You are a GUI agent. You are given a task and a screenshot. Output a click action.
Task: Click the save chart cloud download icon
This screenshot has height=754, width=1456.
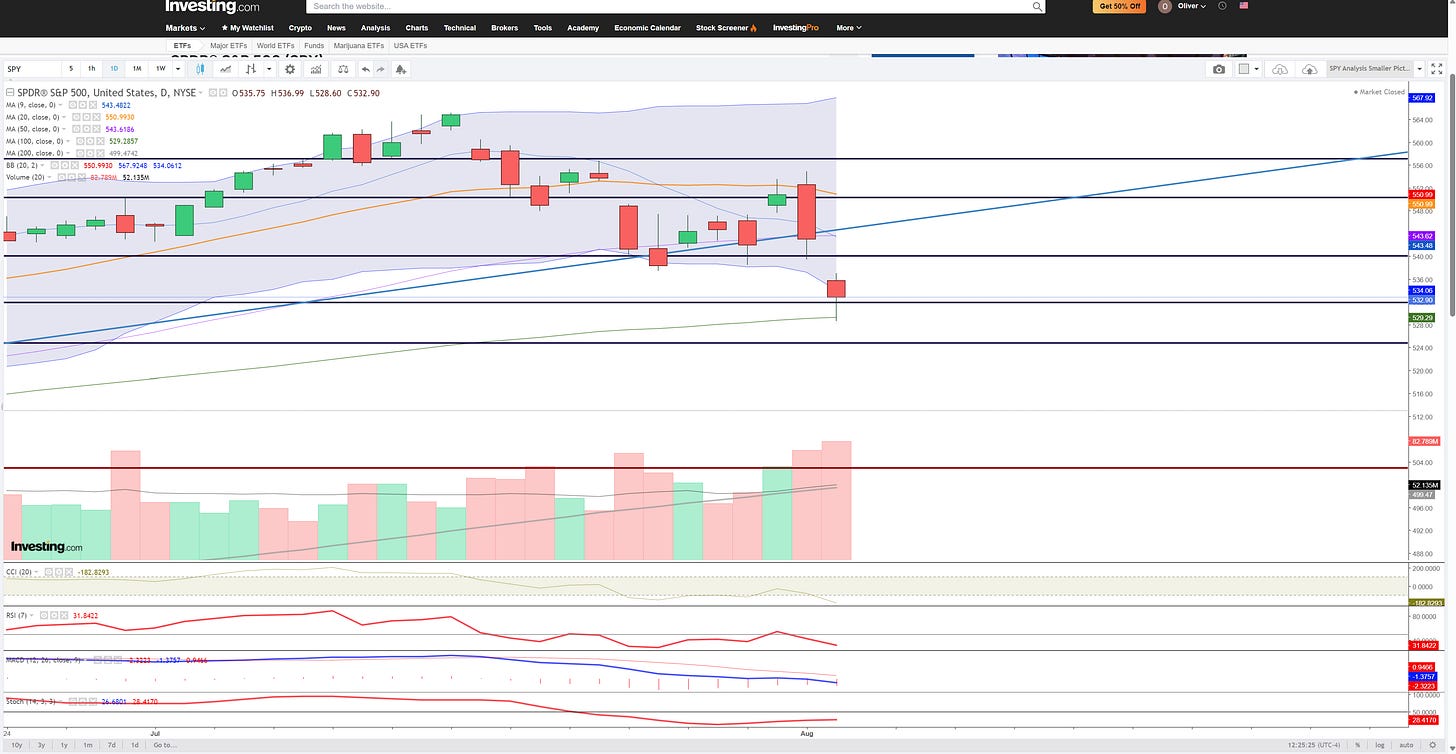1280,69
